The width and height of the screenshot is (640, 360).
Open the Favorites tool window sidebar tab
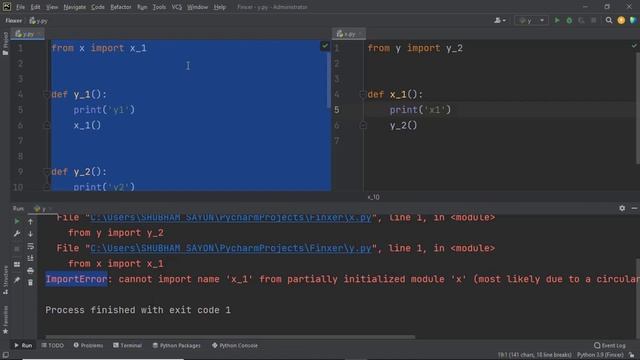(x=5, y=320)
